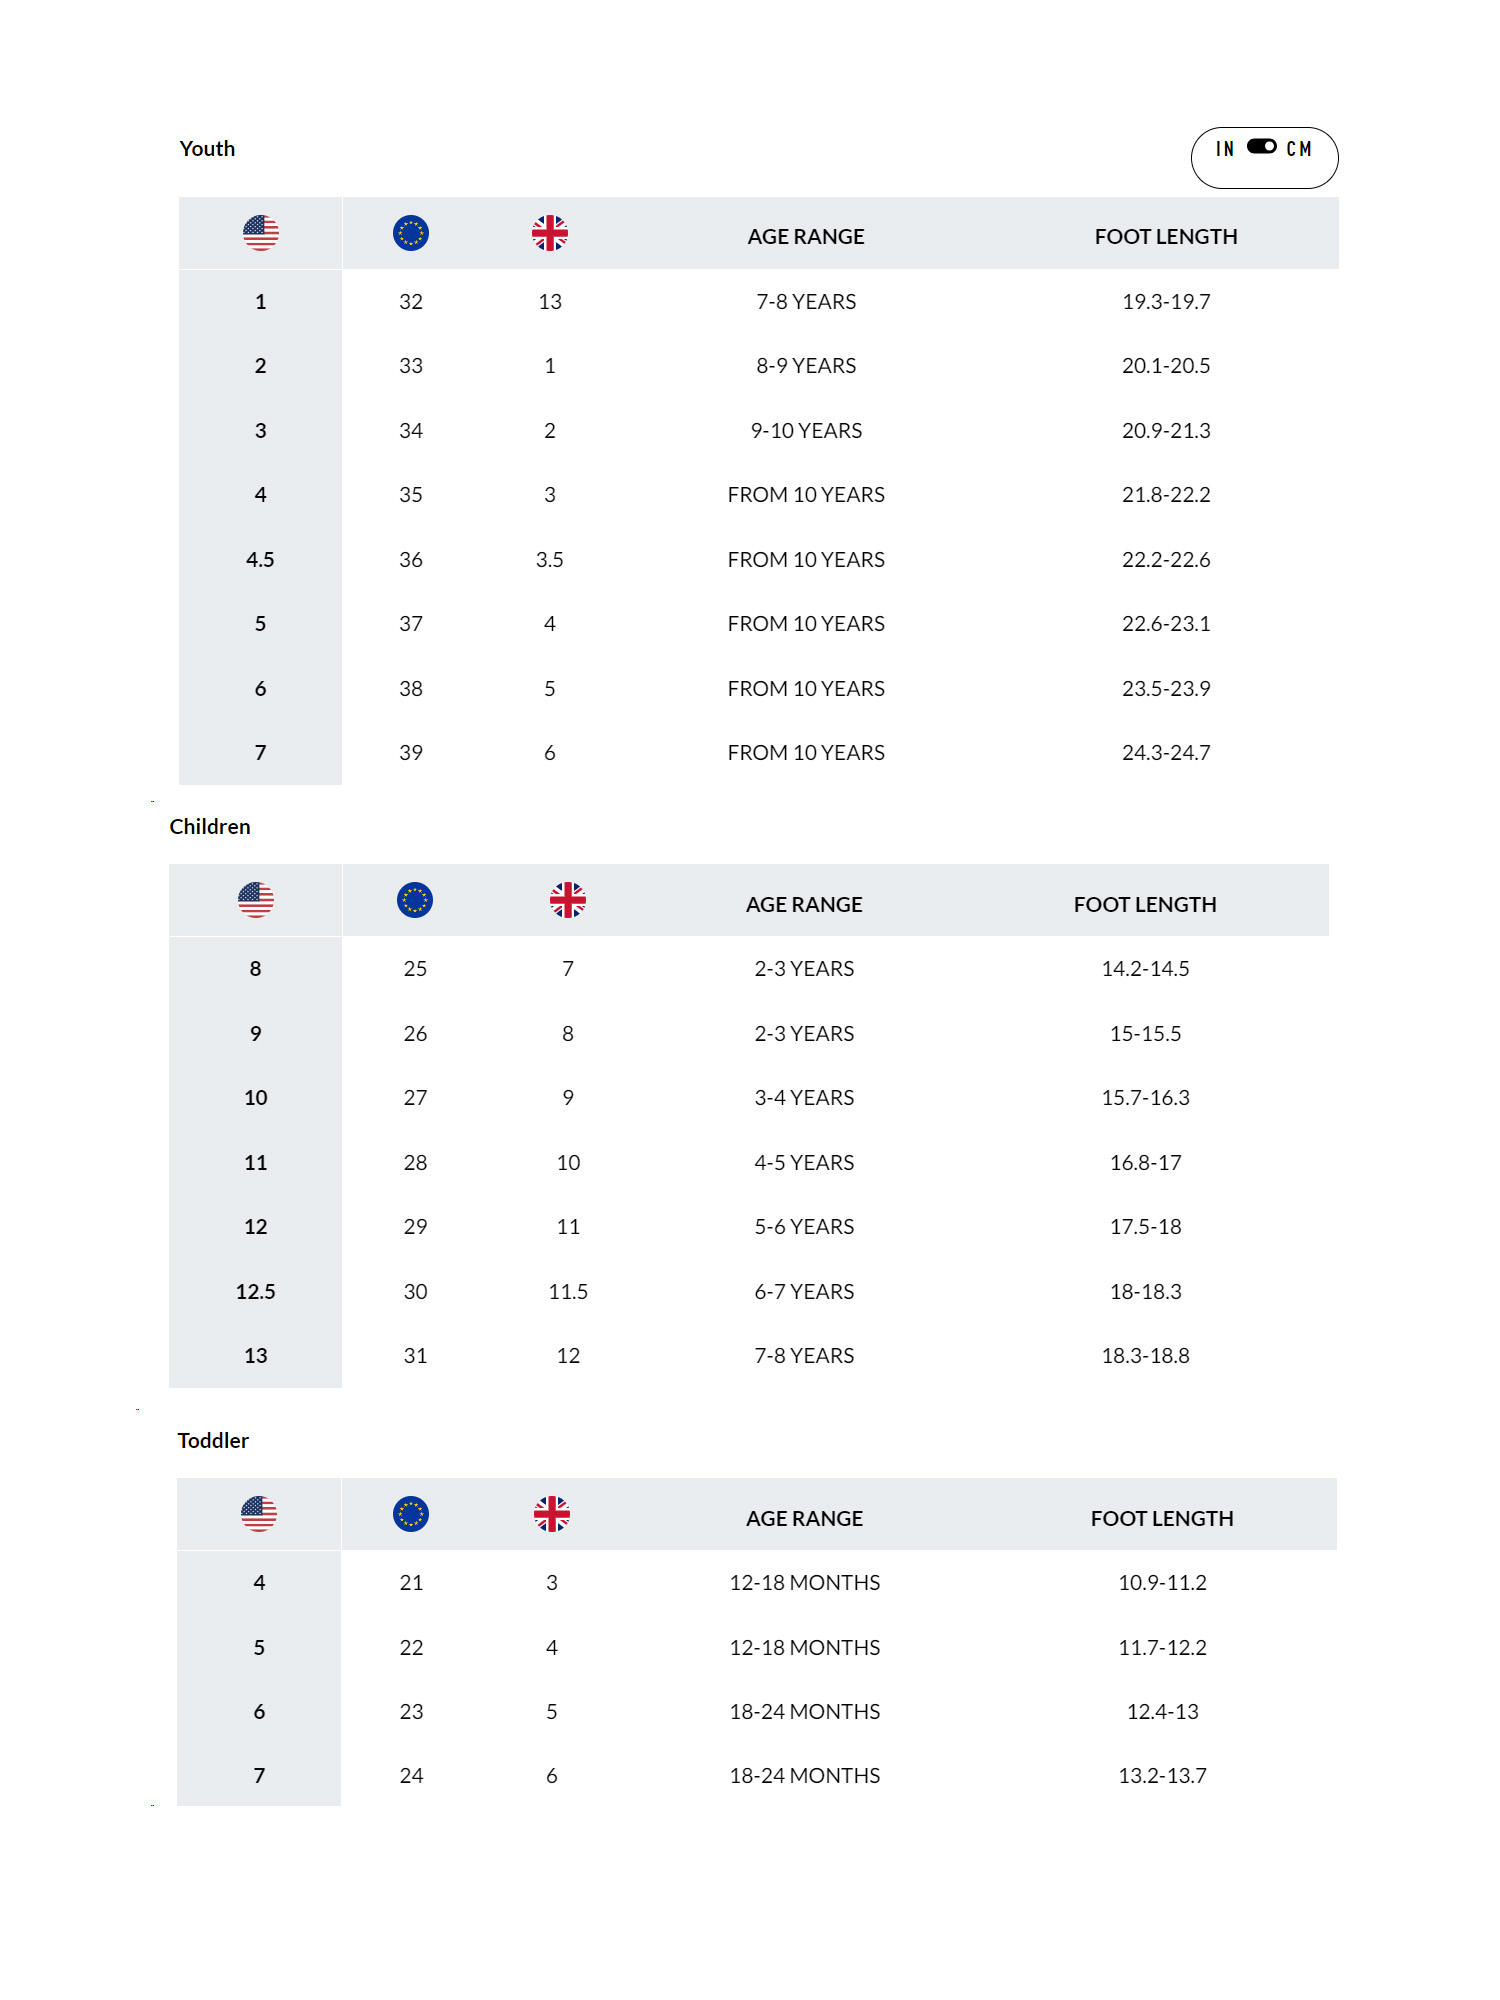This screenshot has width=1500, height=2000.
Task: Click the UK flag in Toddler table
Action: click(x=552, y=1514)
